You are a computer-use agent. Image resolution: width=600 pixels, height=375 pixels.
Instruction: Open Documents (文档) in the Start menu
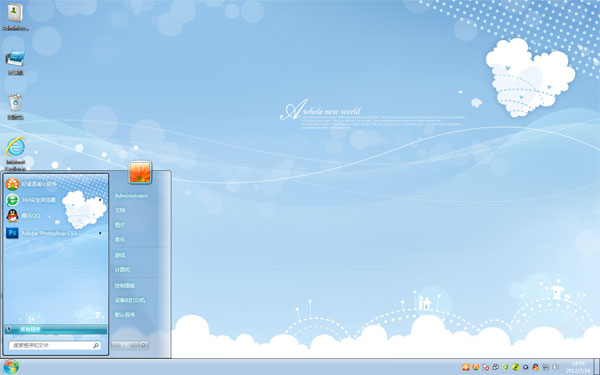coord(120,210)
